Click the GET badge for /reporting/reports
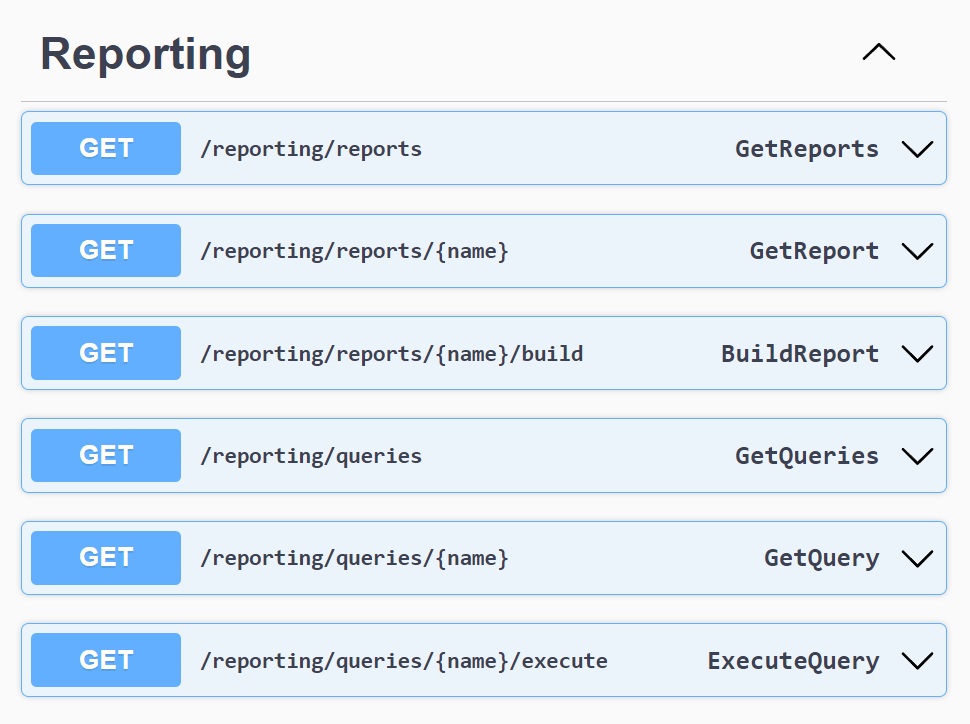The height and width of the screenshot is (724, 970). (106, 149)
